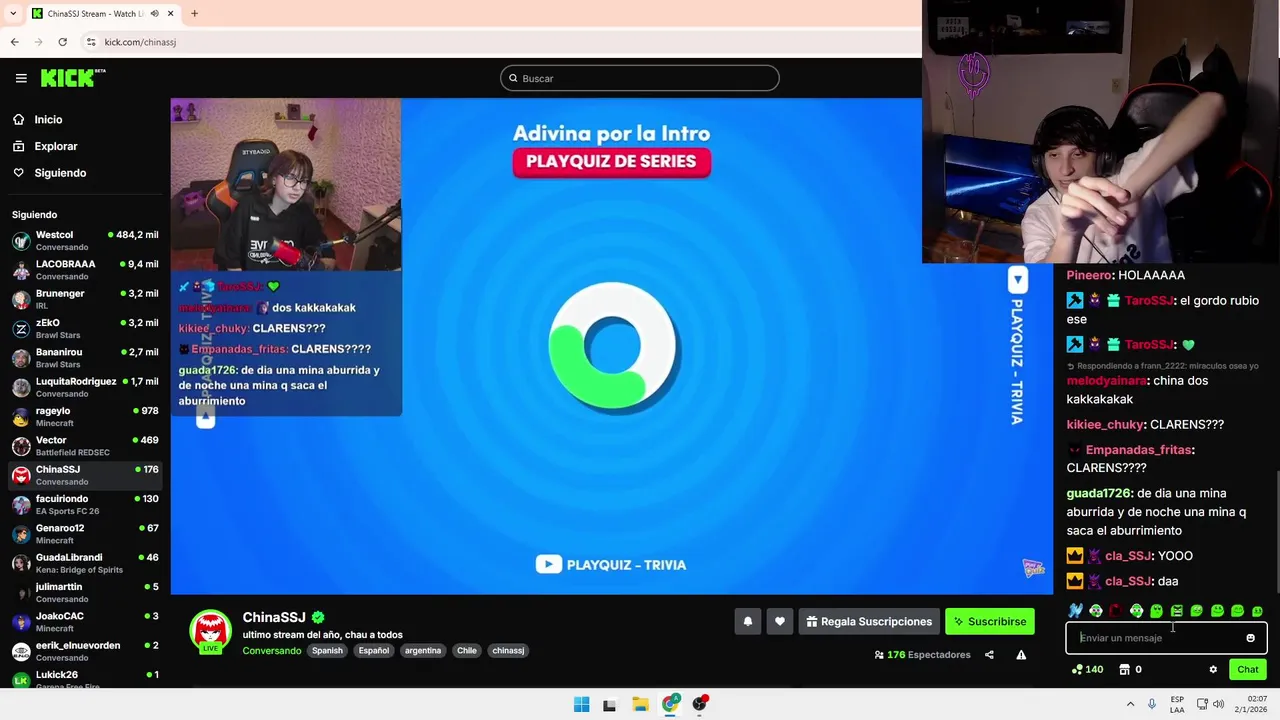Viewport: 1280px width, 720px height.
Task: Select the Chile tag
Action: [467, 651]
